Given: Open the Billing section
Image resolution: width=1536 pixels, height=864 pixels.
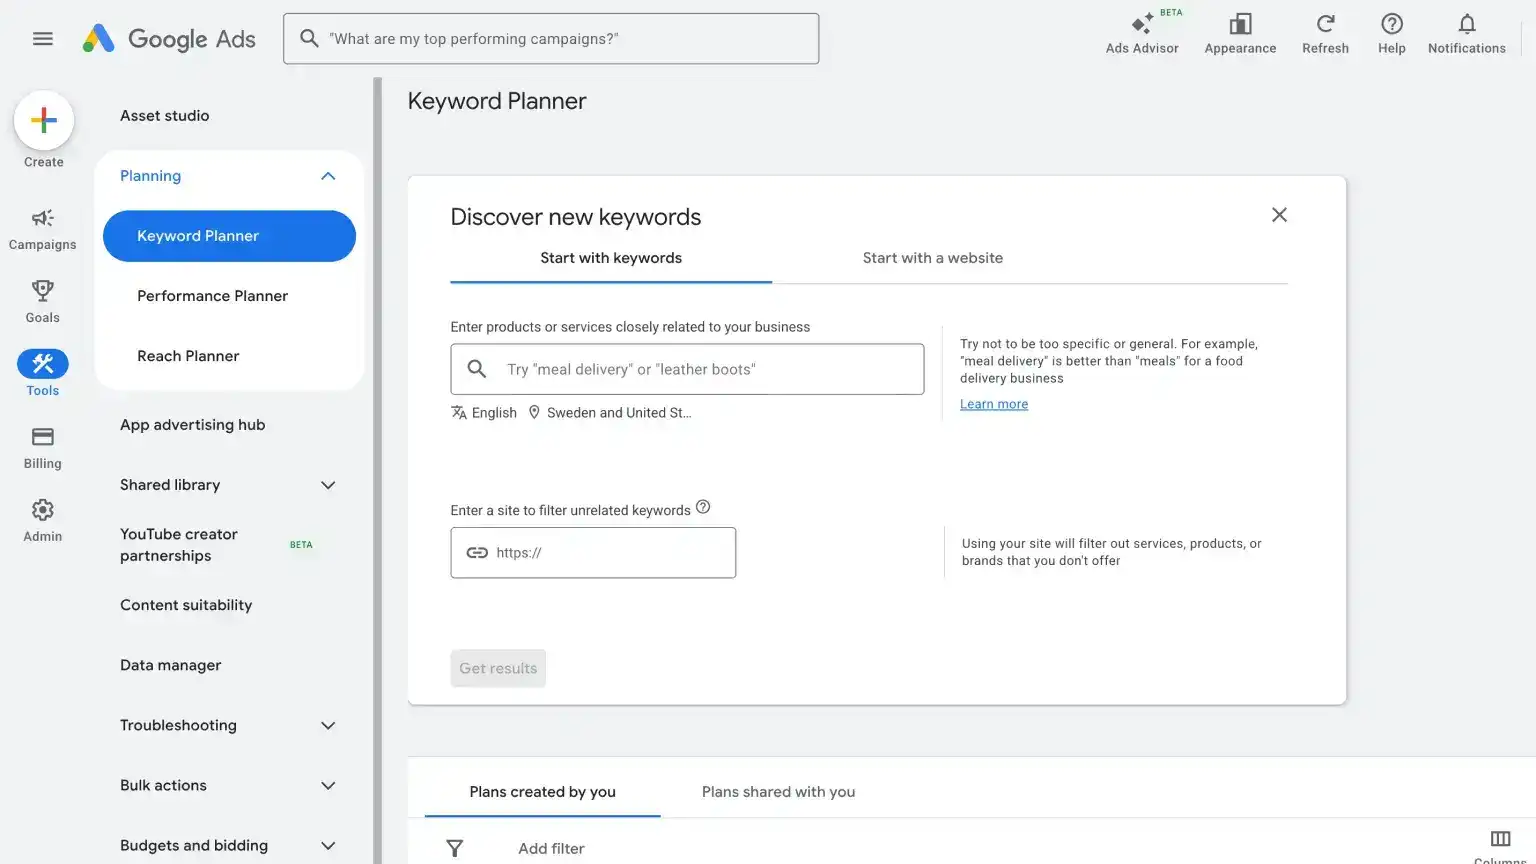Looking at the screenshot, I should point(42,447).
